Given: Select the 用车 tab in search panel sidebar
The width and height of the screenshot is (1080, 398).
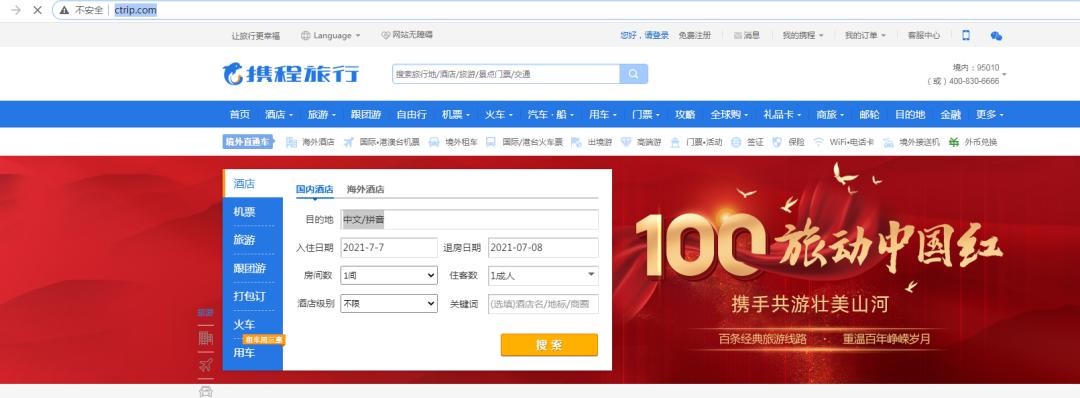Looking at the screenshot, I should tap(253, 353).
